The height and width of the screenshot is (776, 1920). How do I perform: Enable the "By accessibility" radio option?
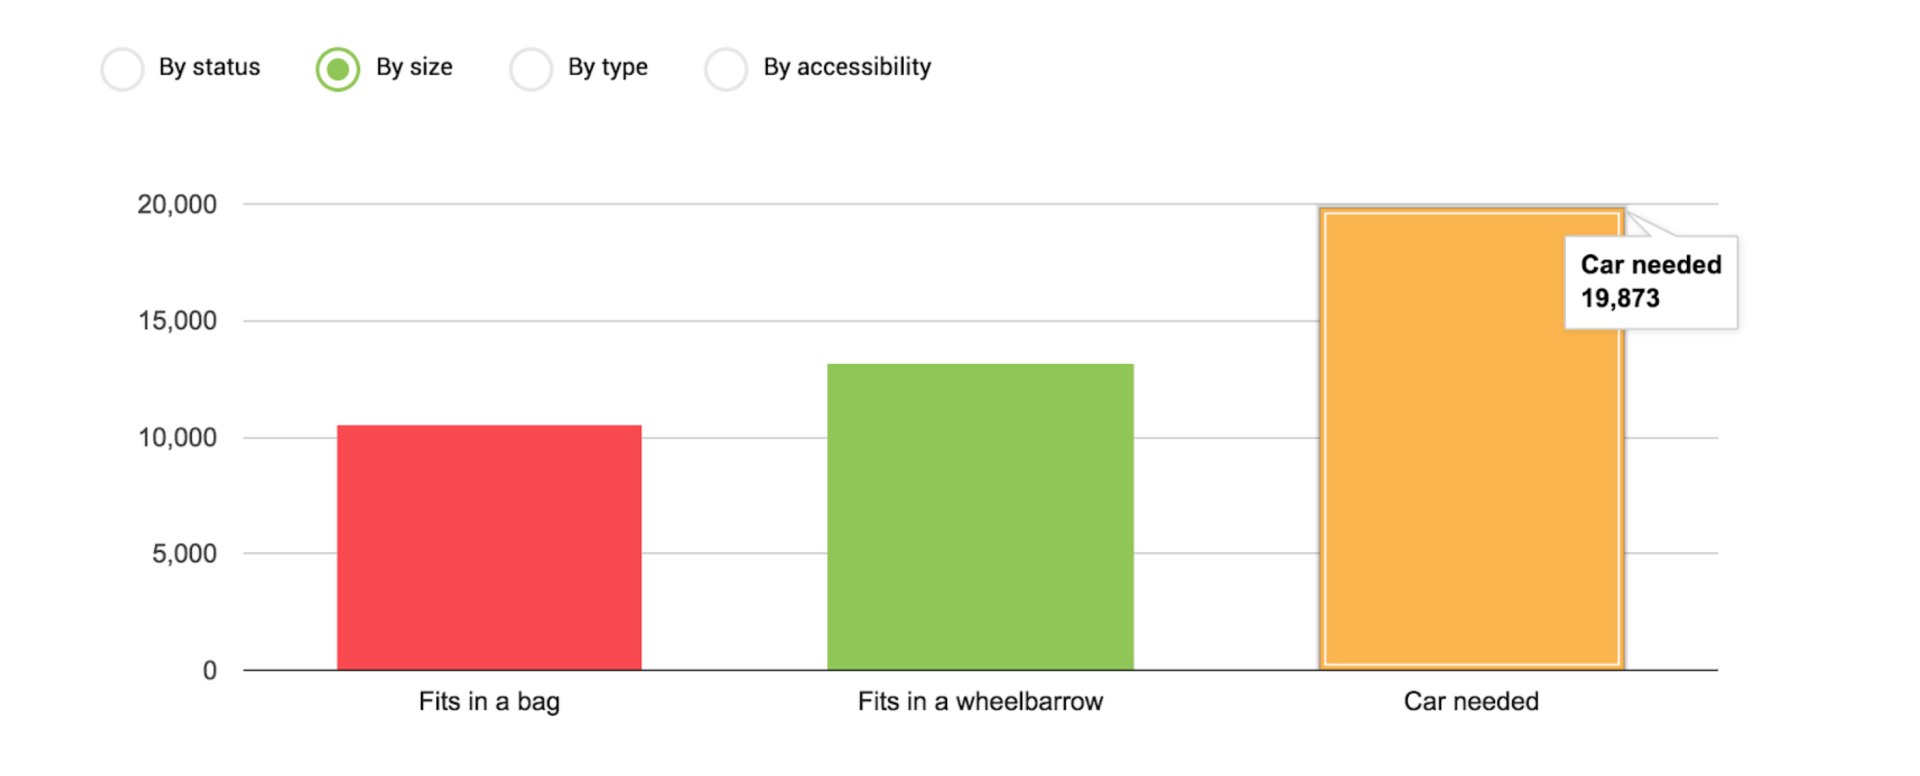click(726, 69)
